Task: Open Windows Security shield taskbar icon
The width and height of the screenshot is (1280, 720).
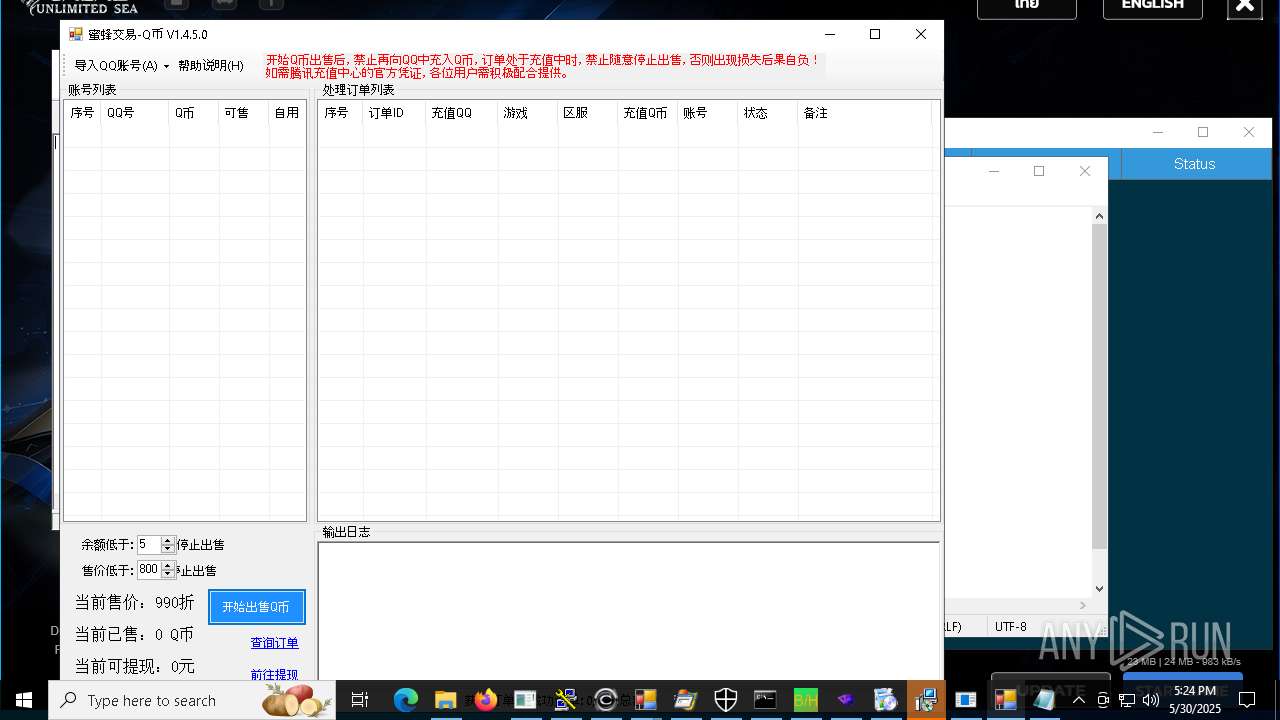Action: 726,700
